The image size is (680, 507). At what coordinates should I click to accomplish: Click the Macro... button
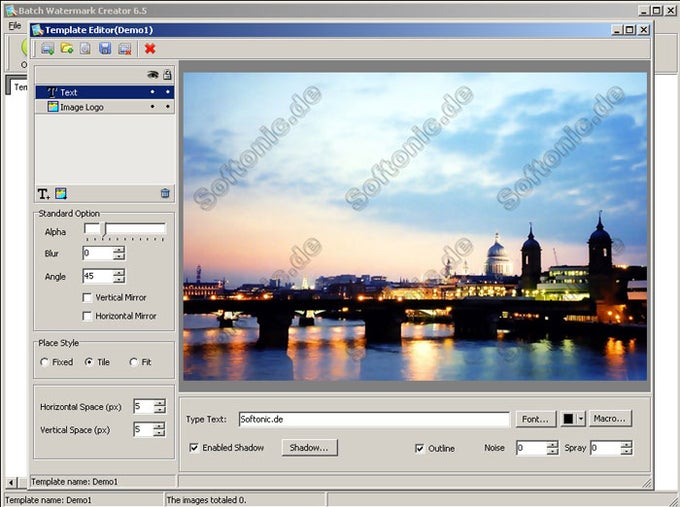(x=610, y=419)
